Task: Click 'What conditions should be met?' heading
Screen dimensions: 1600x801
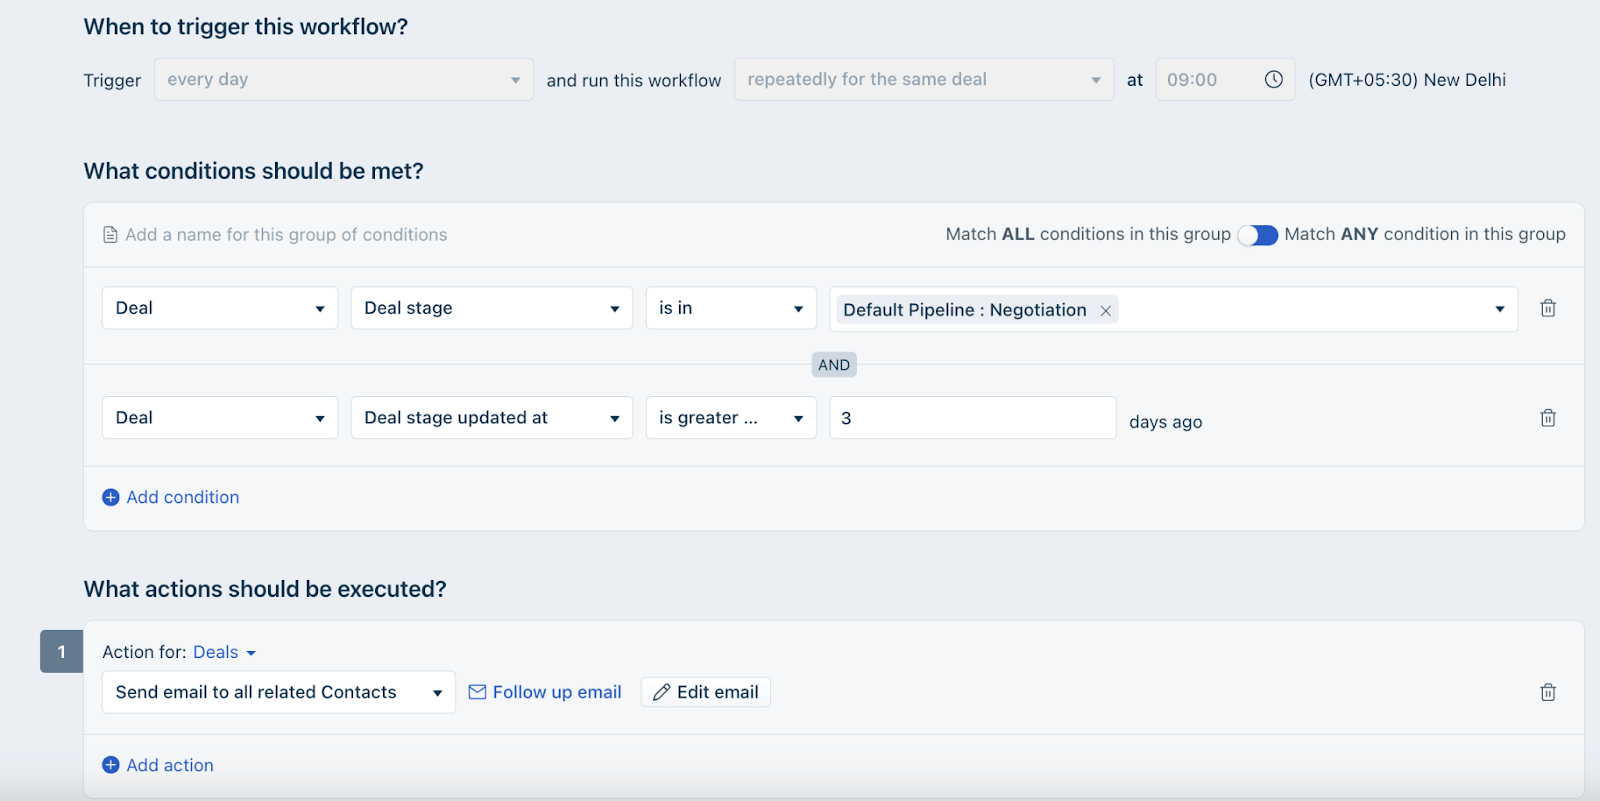Action: 254,171
